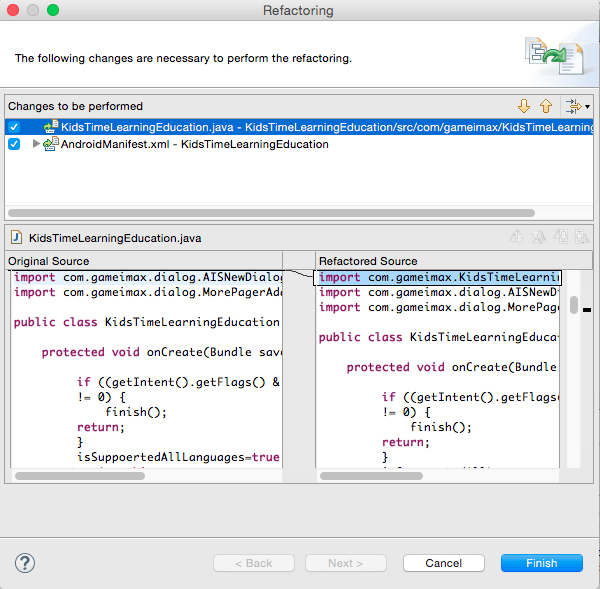Select the AndroidManifest.xml change row
The height and width of the screenshot is (589, 600).
tap(299, 144)
